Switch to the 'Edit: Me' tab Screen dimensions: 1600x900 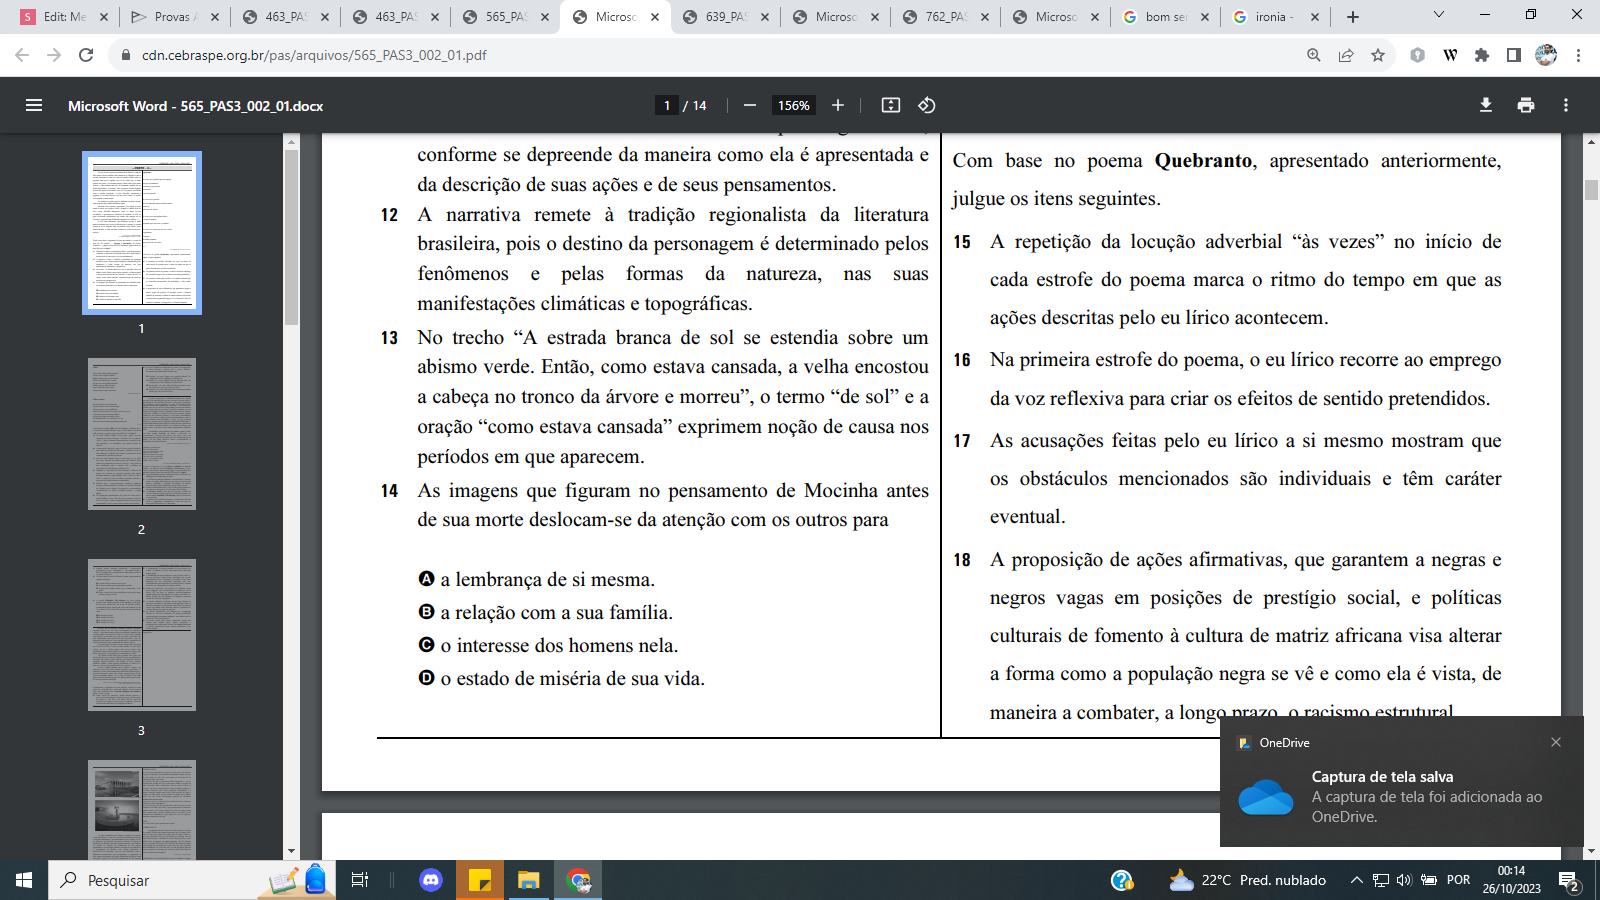(x=64, y=17)
